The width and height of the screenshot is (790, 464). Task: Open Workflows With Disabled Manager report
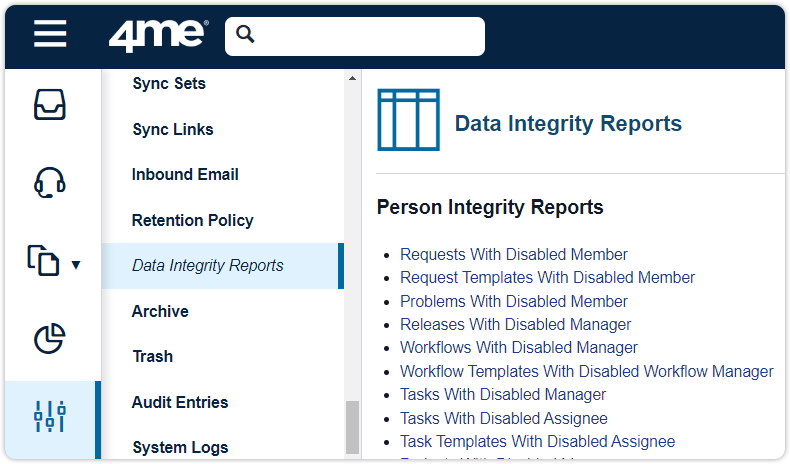[519, 348]
